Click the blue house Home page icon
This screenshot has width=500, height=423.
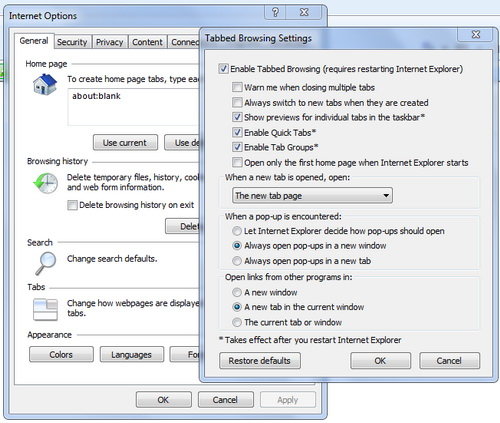[45, 85]
